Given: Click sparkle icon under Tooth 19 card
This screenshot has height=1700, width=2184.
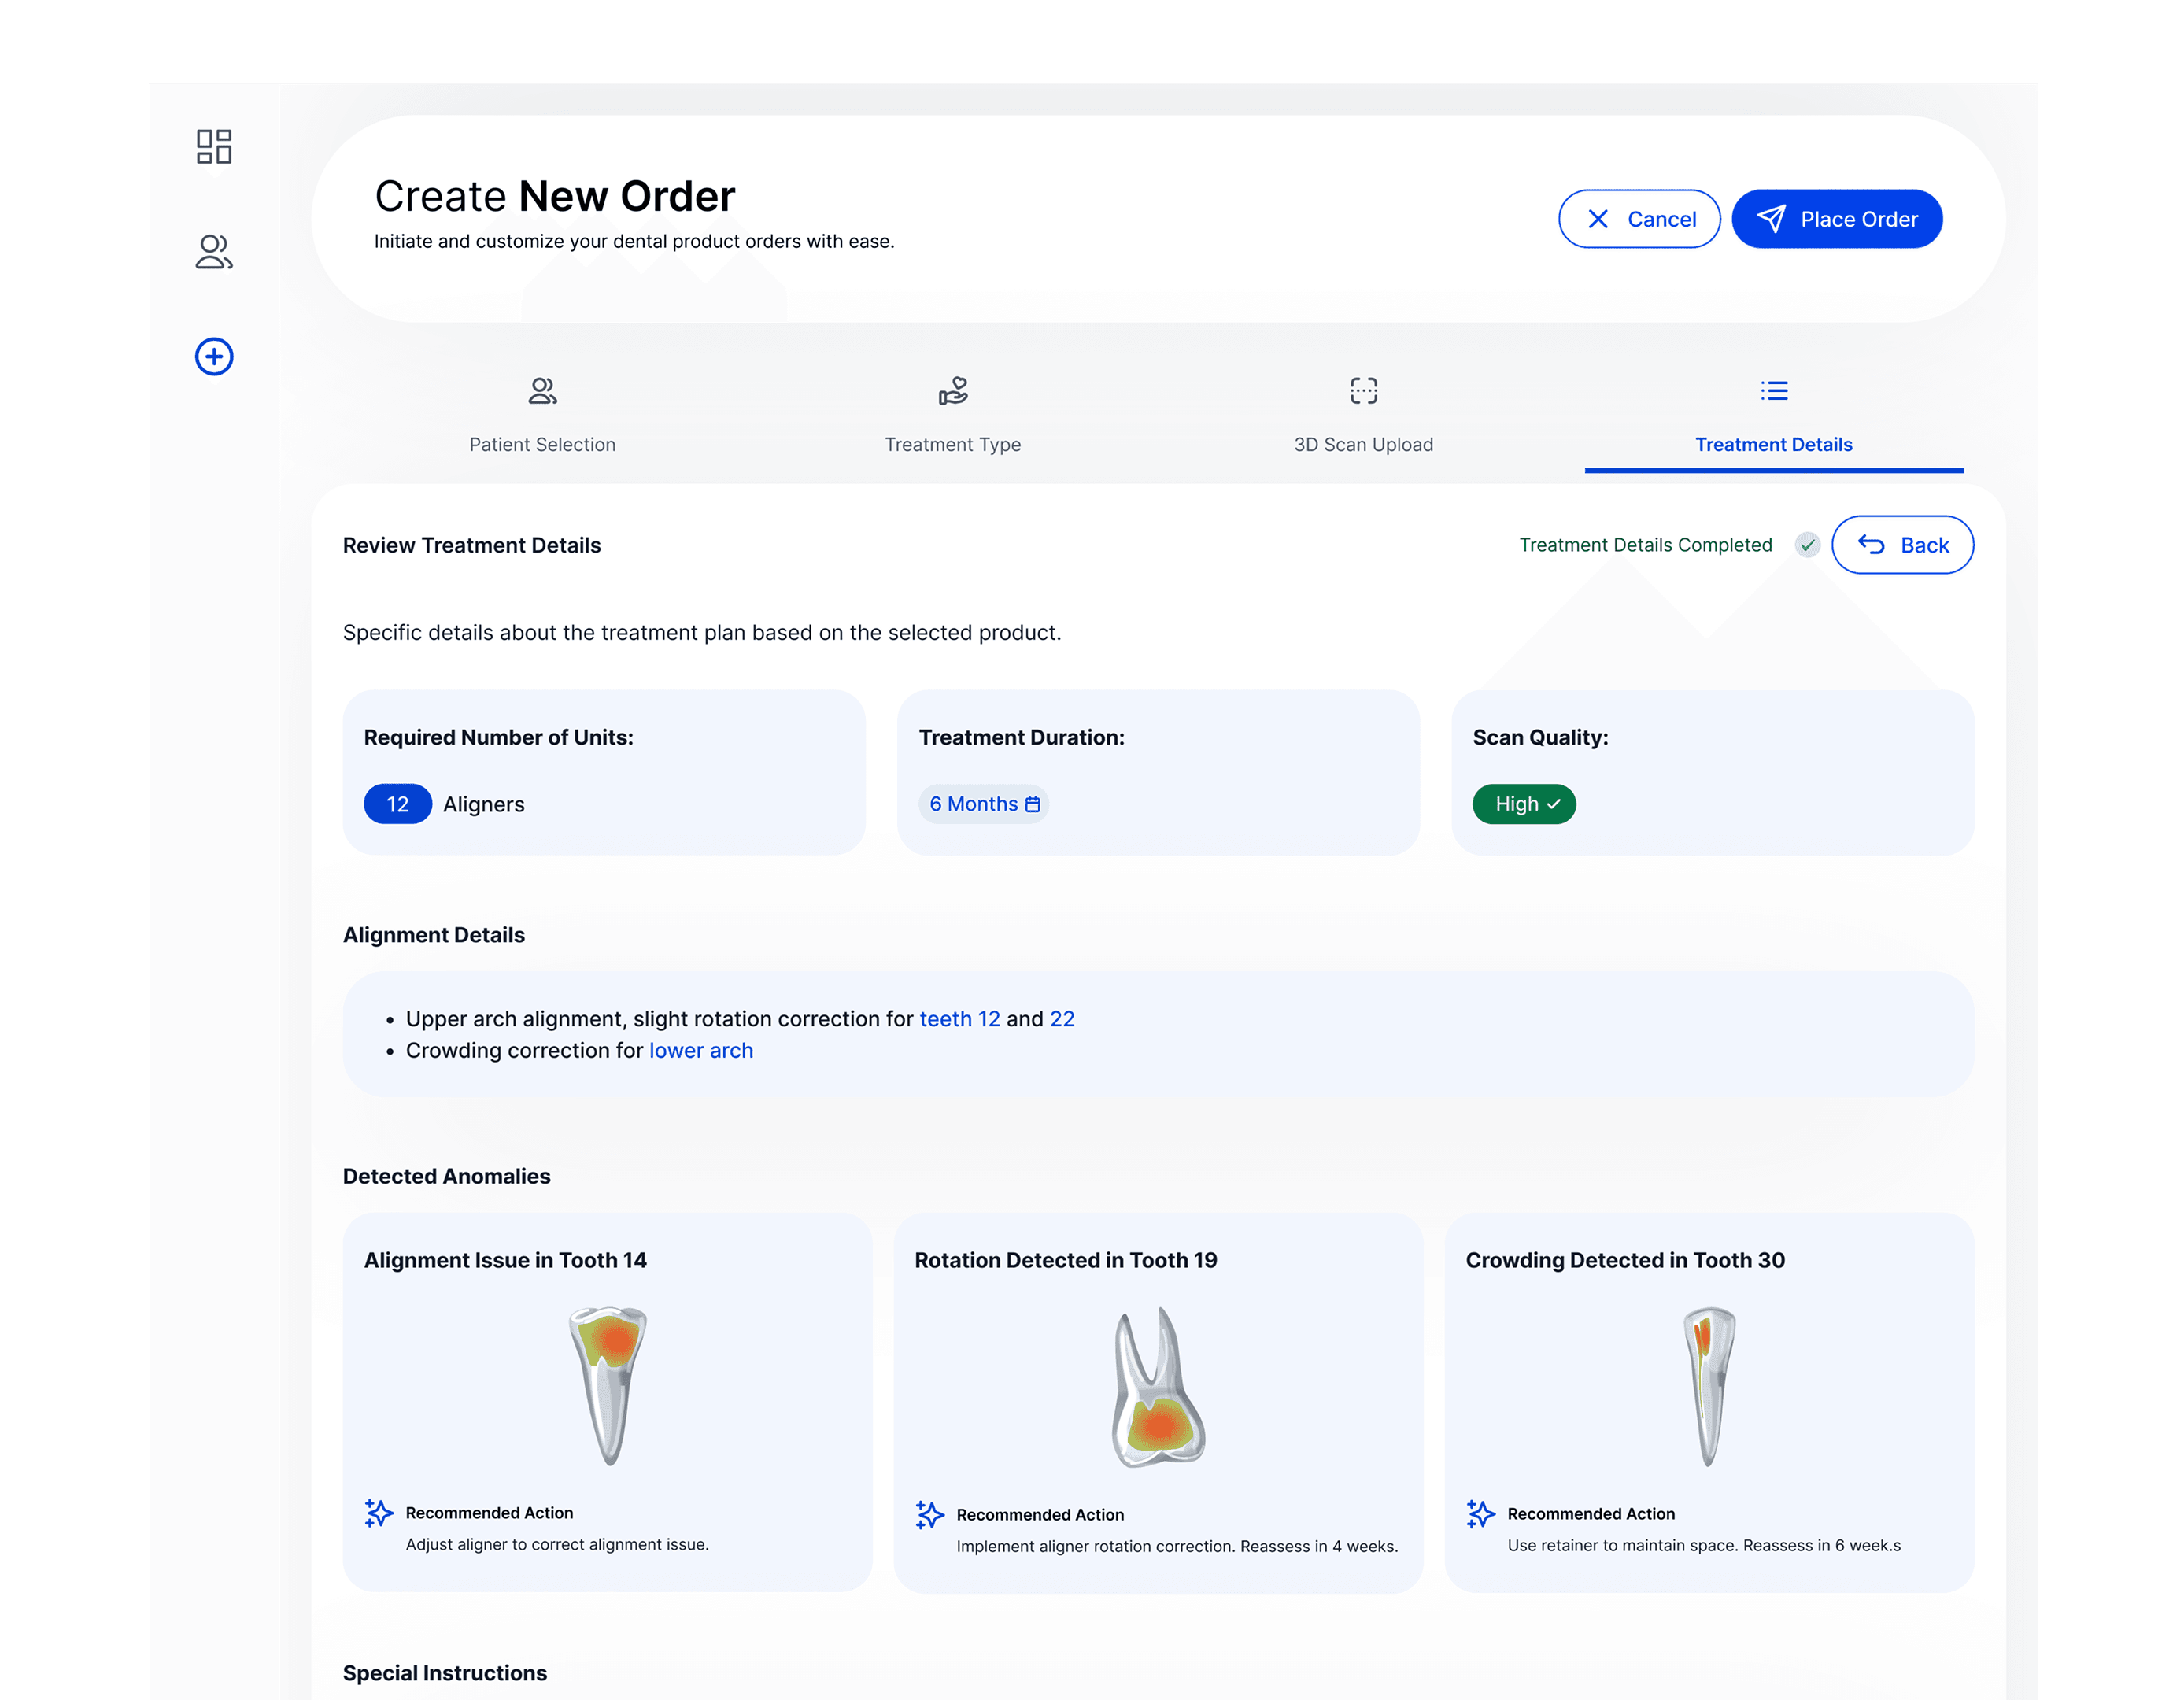Looking at the screenshot, I should (x=930, y=1515).
